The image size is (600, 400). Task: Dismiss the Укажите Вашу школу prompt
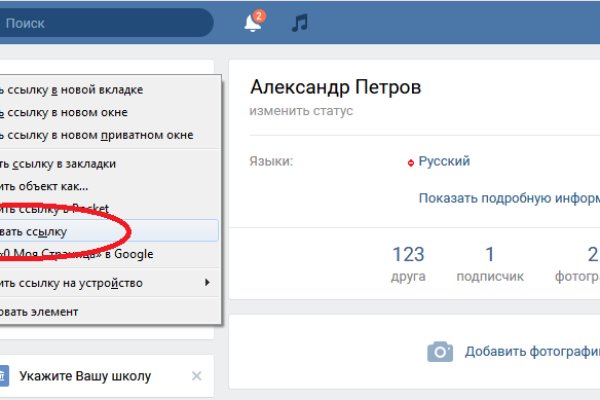pyautogui.click(x=197, y=376)
